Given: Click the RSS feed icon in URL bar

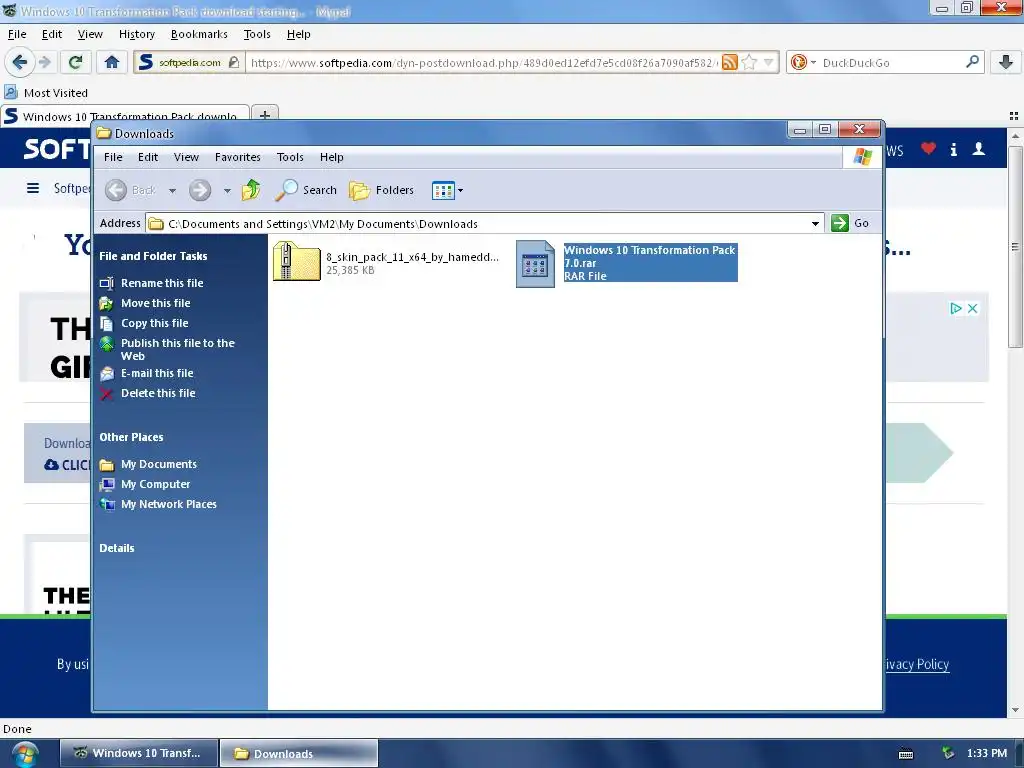Looking at the screenshot, I should (729, 63).
